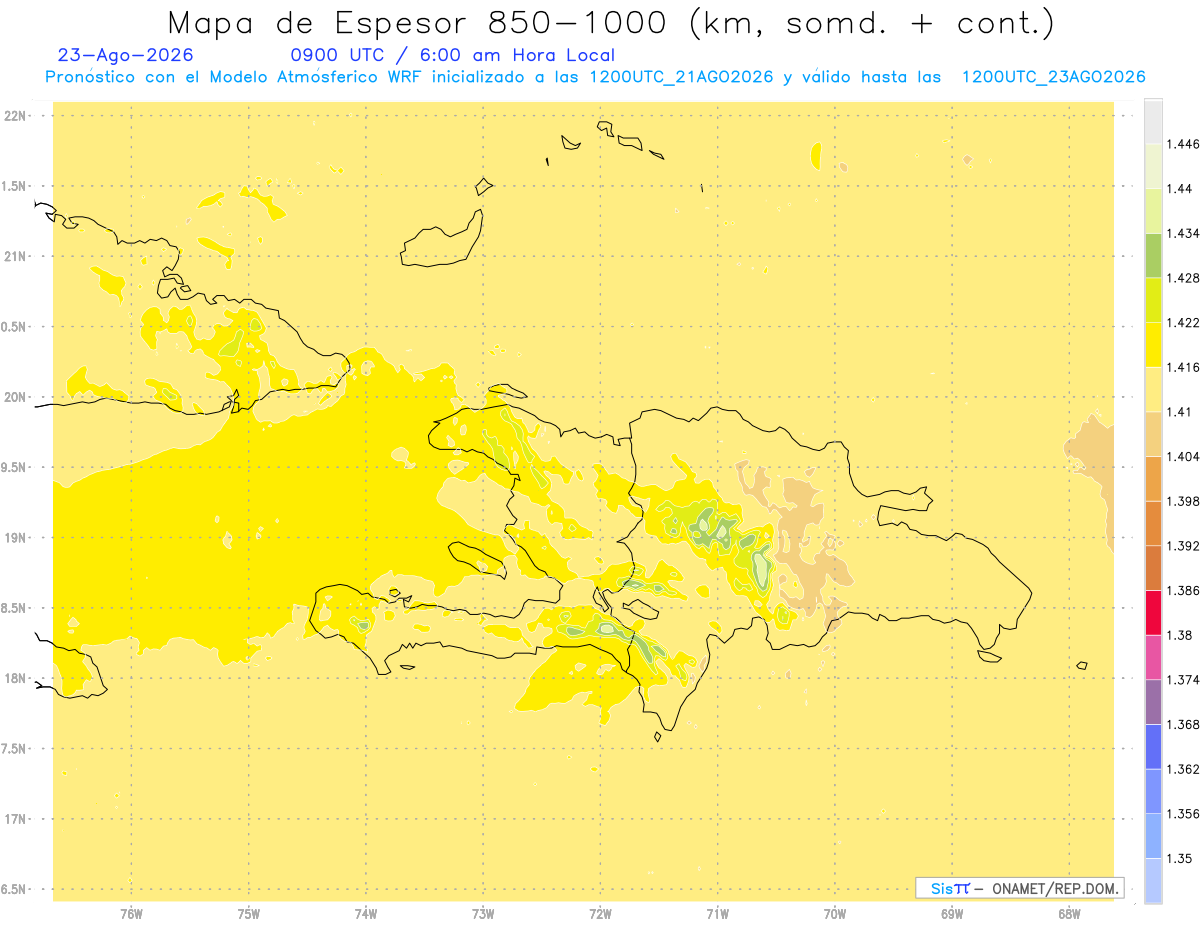The height and width of the screenshot is (927, 1200).
Task: Click the legend value '1.422'
Action: pos(1183,323)
